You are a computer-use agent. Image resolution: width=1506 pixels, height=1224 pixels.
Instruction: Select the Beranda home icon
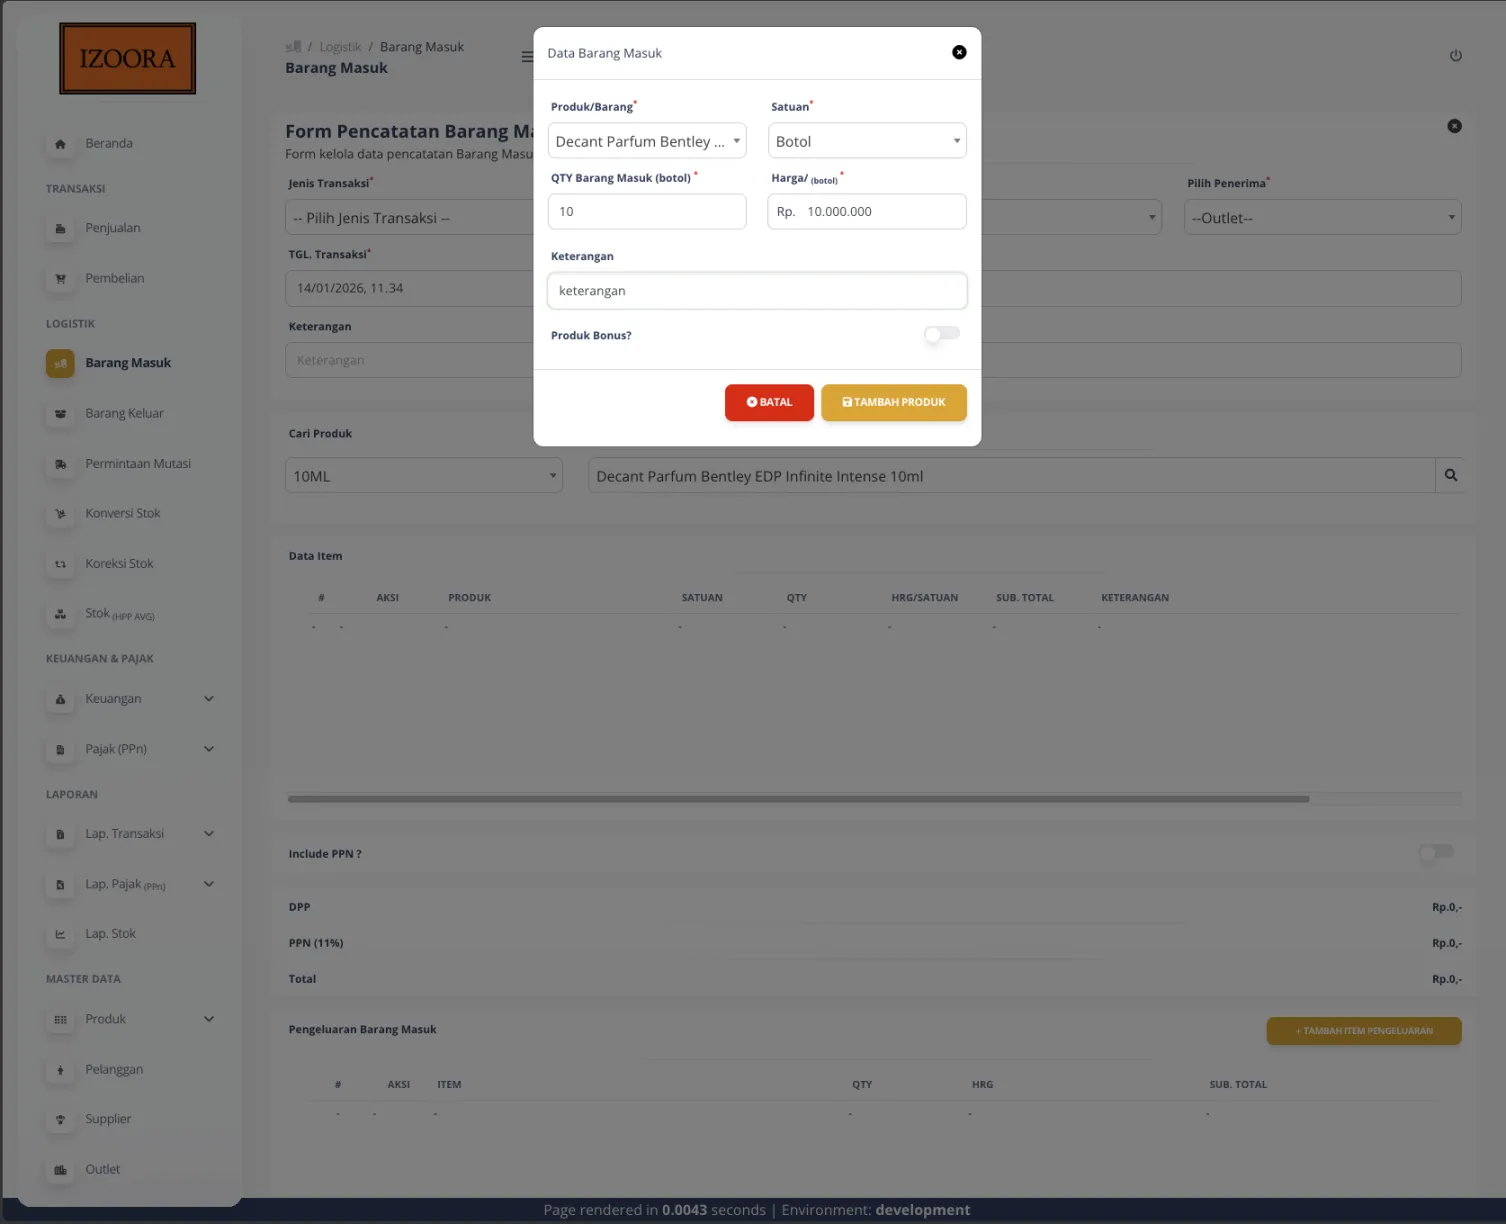[60, 143]
